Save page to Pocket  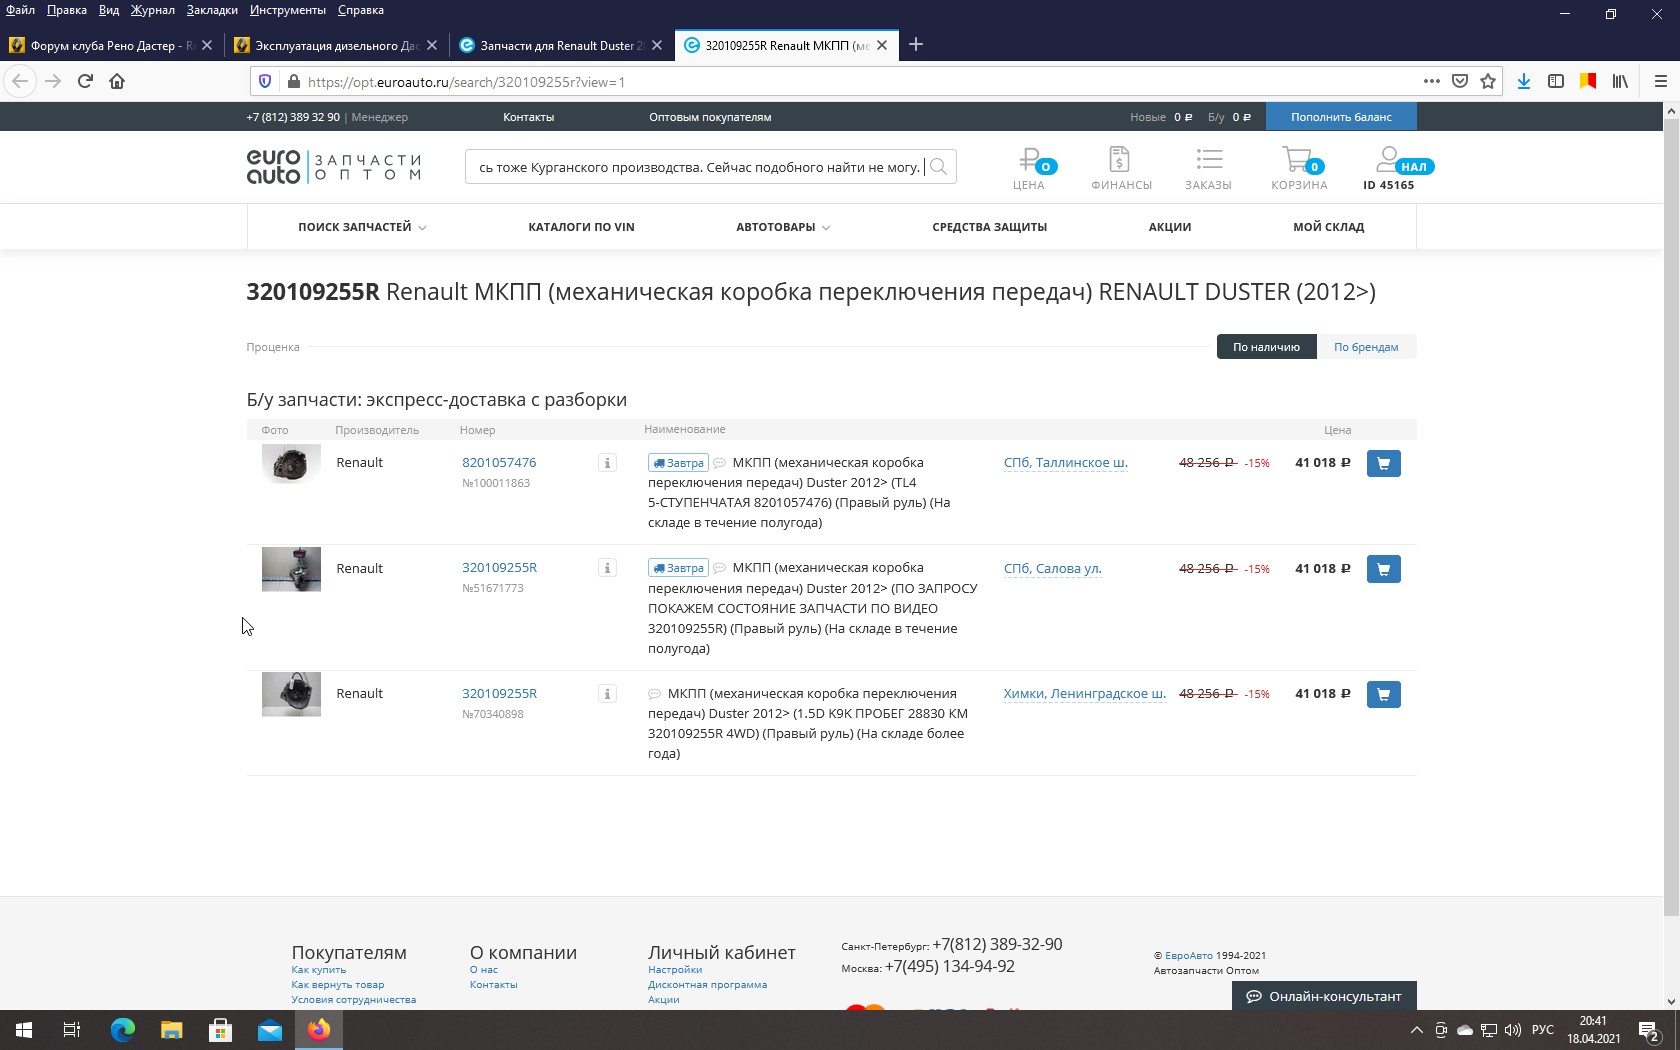(x=1460, y=81)
